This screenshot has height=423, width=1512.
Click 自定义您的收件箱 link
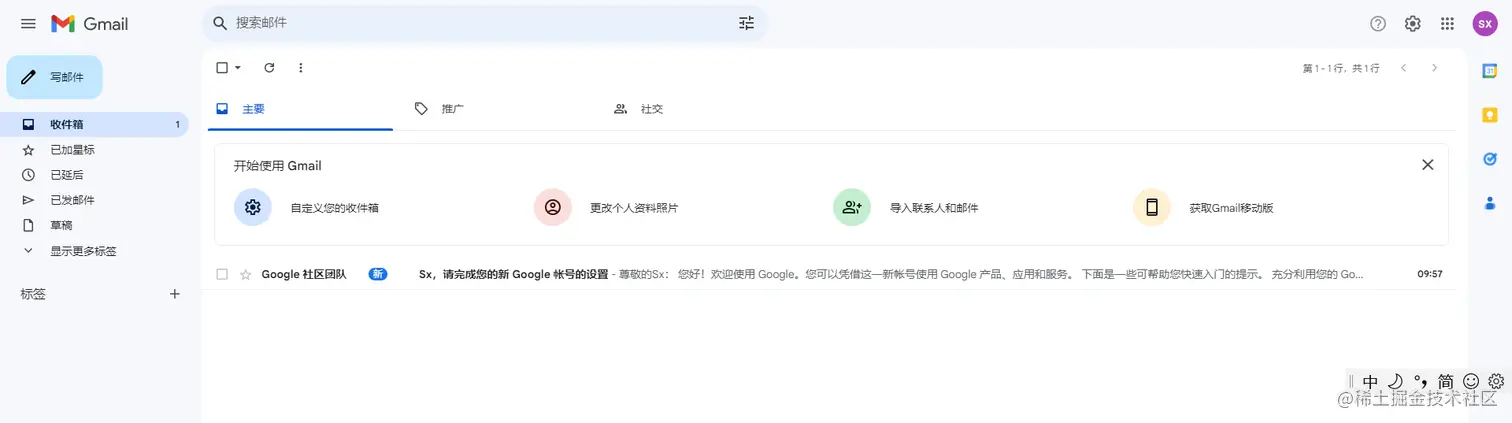(x=334, y=208)
